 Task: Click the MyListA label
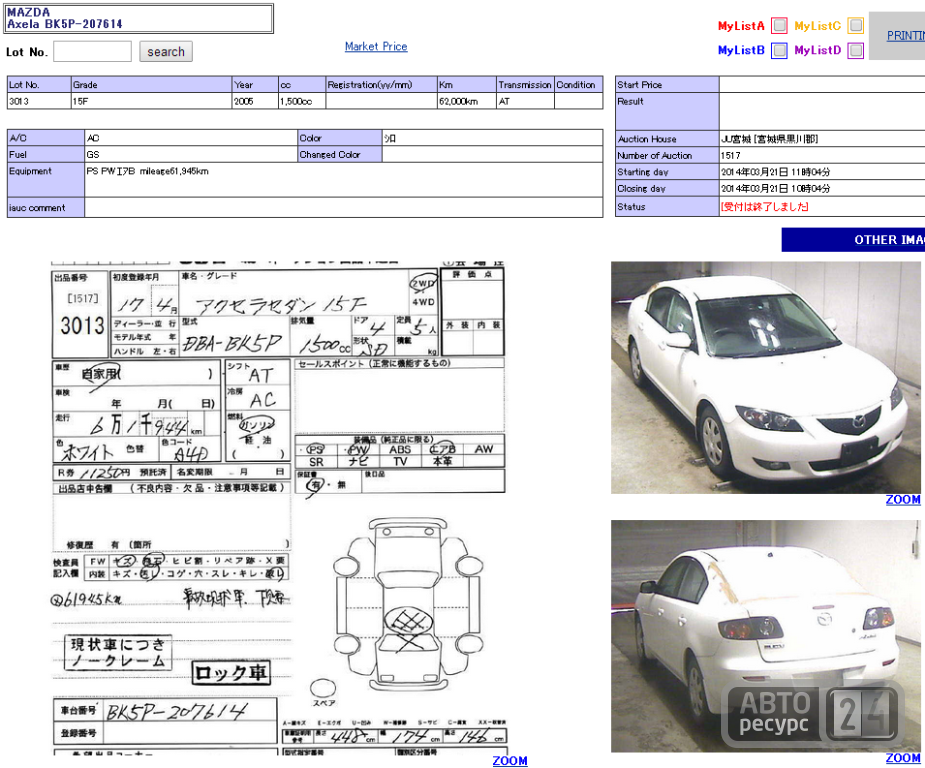coord(741,25)
